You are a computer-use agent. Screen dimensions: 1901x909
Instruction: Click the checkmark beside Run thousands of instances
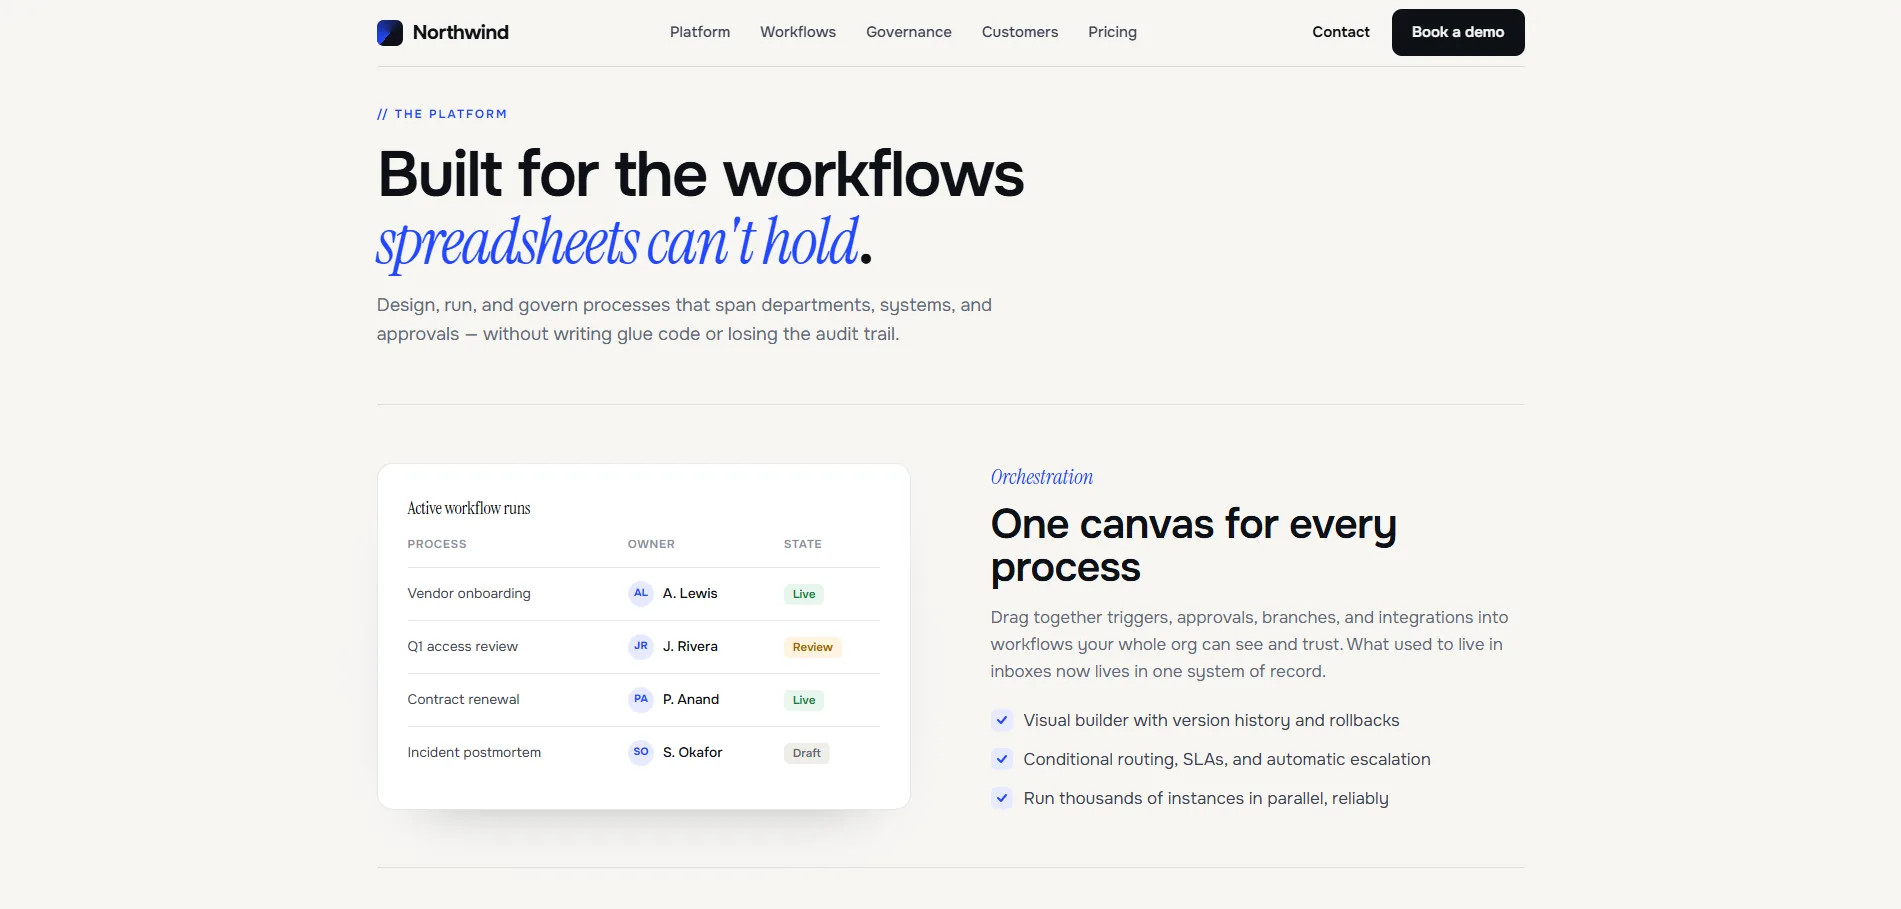pos(1002,798)
